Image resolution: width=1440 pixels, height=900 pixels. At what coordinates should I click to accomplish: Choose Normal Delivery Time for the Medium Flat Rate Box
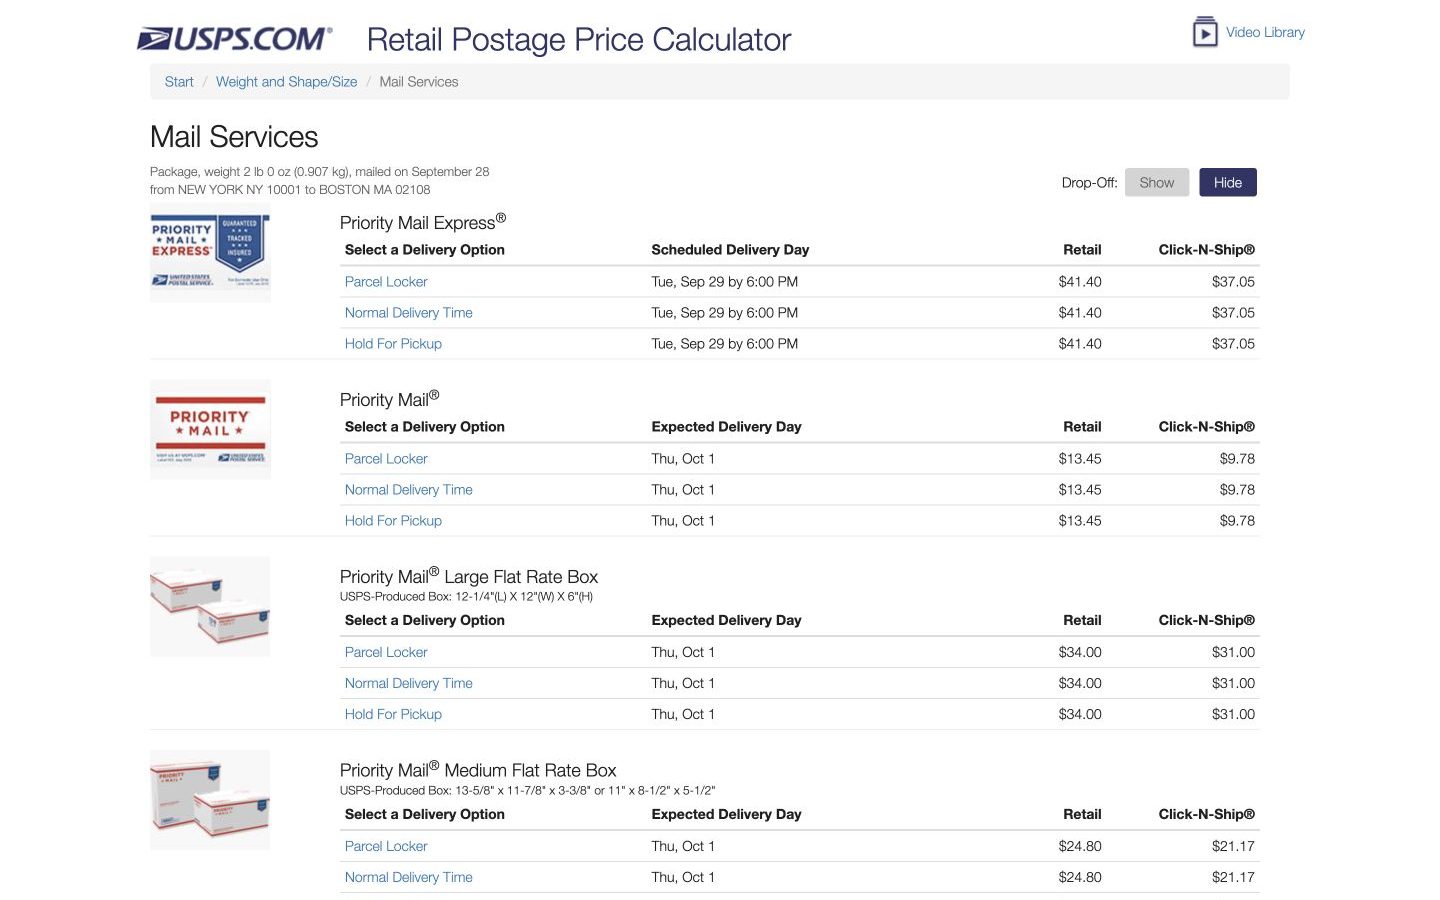(x=409, y=877)
